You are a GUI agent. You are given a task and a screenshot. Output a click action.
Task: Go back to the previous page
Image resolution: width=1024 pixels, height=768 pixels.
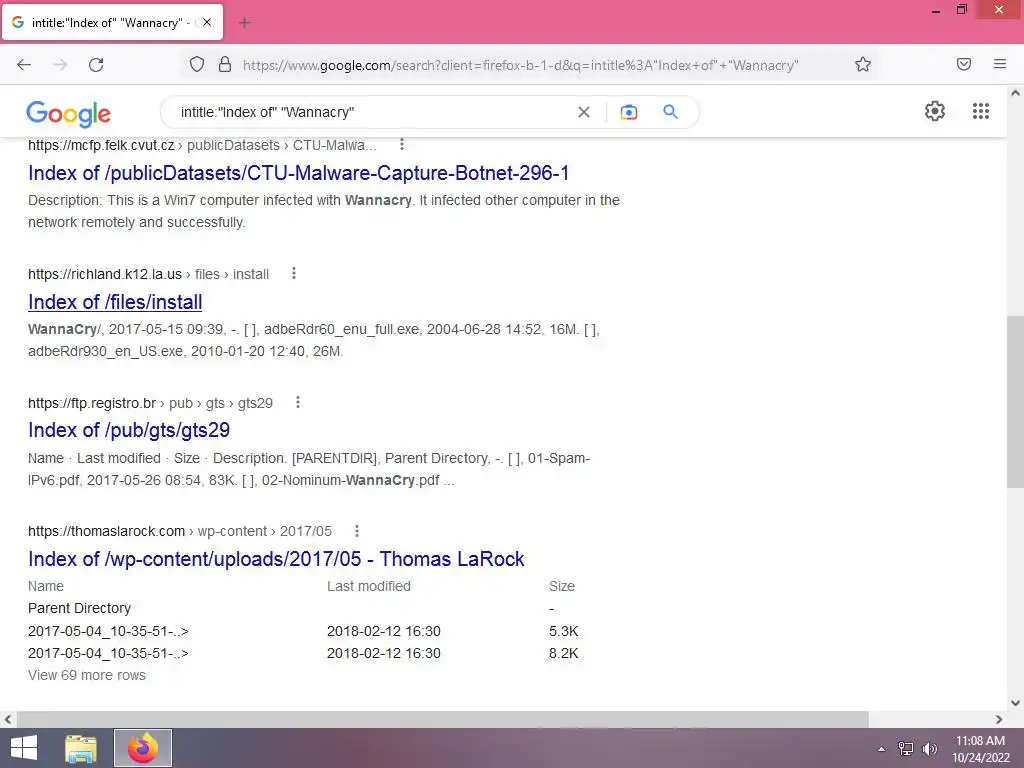coord(24,65)
